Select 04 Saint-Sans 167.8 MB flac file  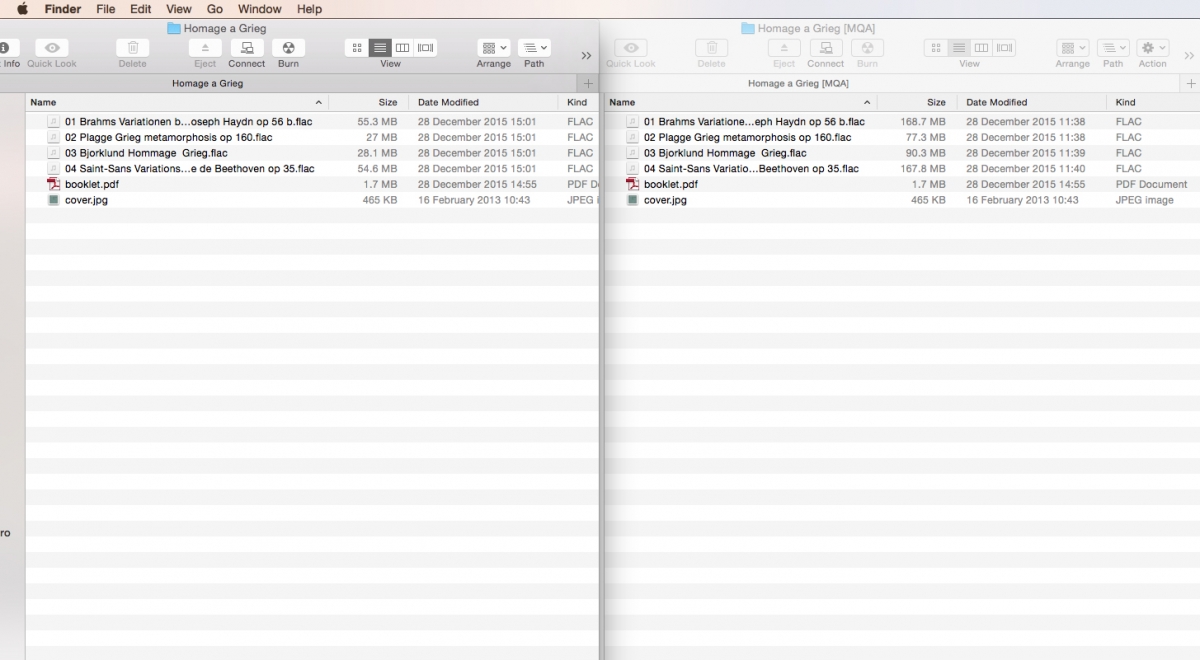point(902,169)
